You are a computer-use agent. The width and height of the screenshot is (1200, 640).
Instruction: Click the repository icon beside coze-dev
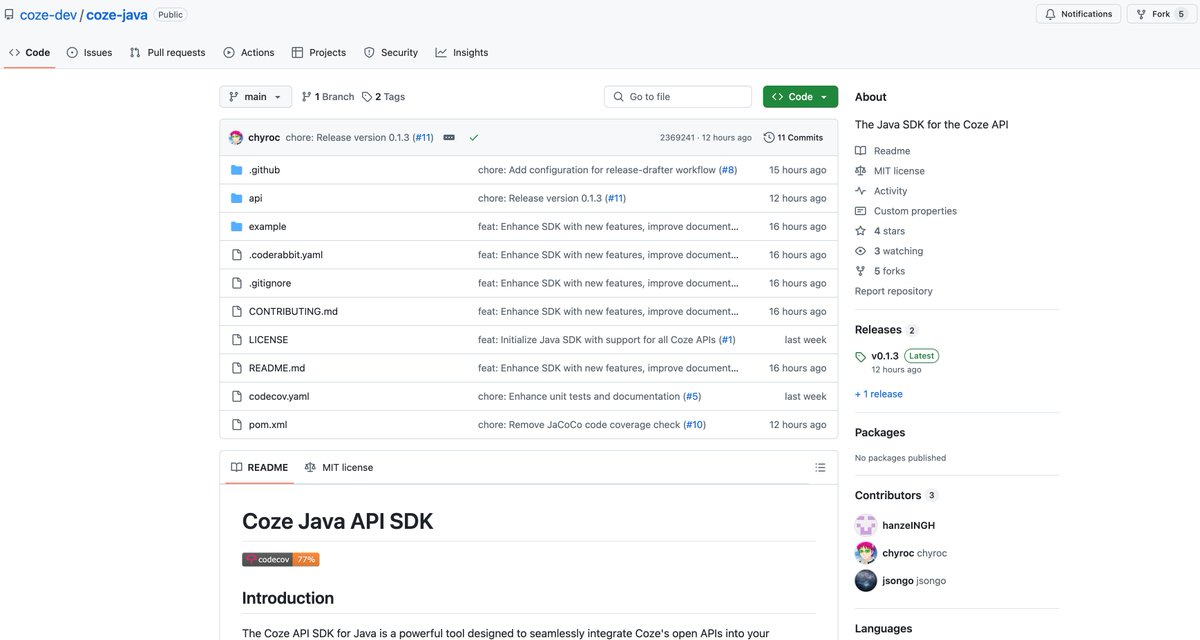tap(10, 14)
